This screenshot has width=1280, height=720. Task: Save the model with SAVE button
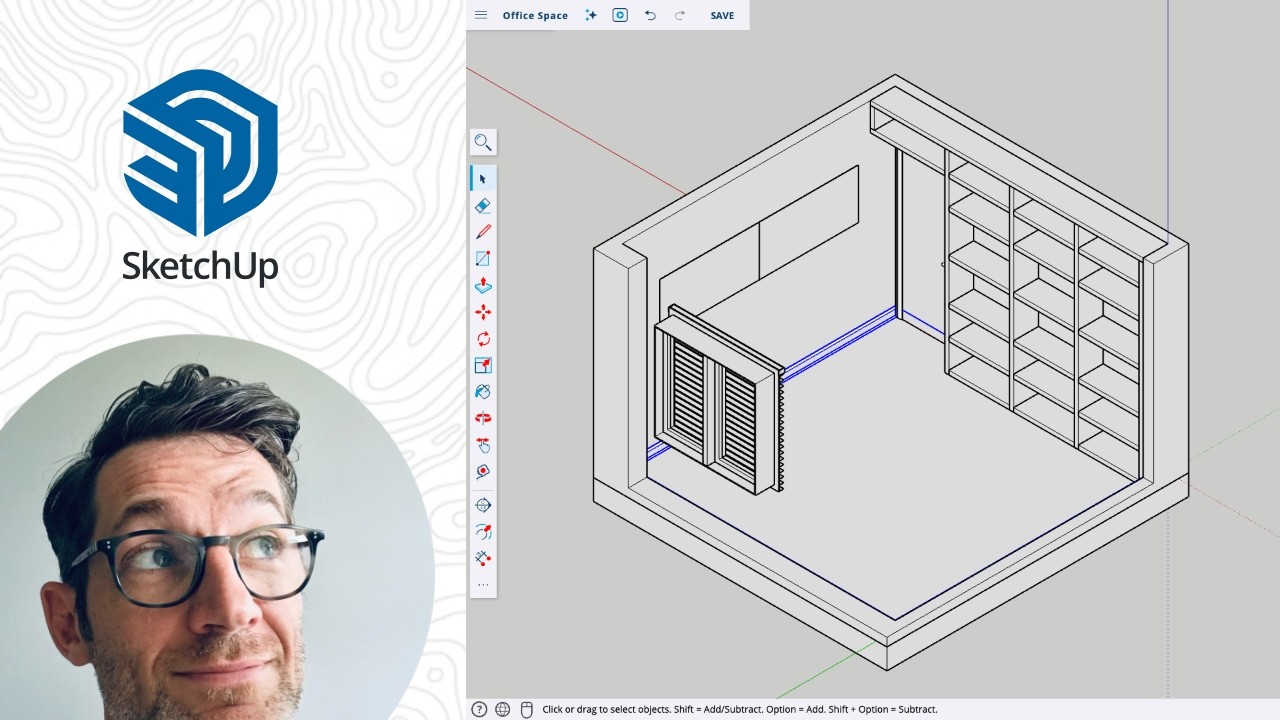(x=722, y=15)
